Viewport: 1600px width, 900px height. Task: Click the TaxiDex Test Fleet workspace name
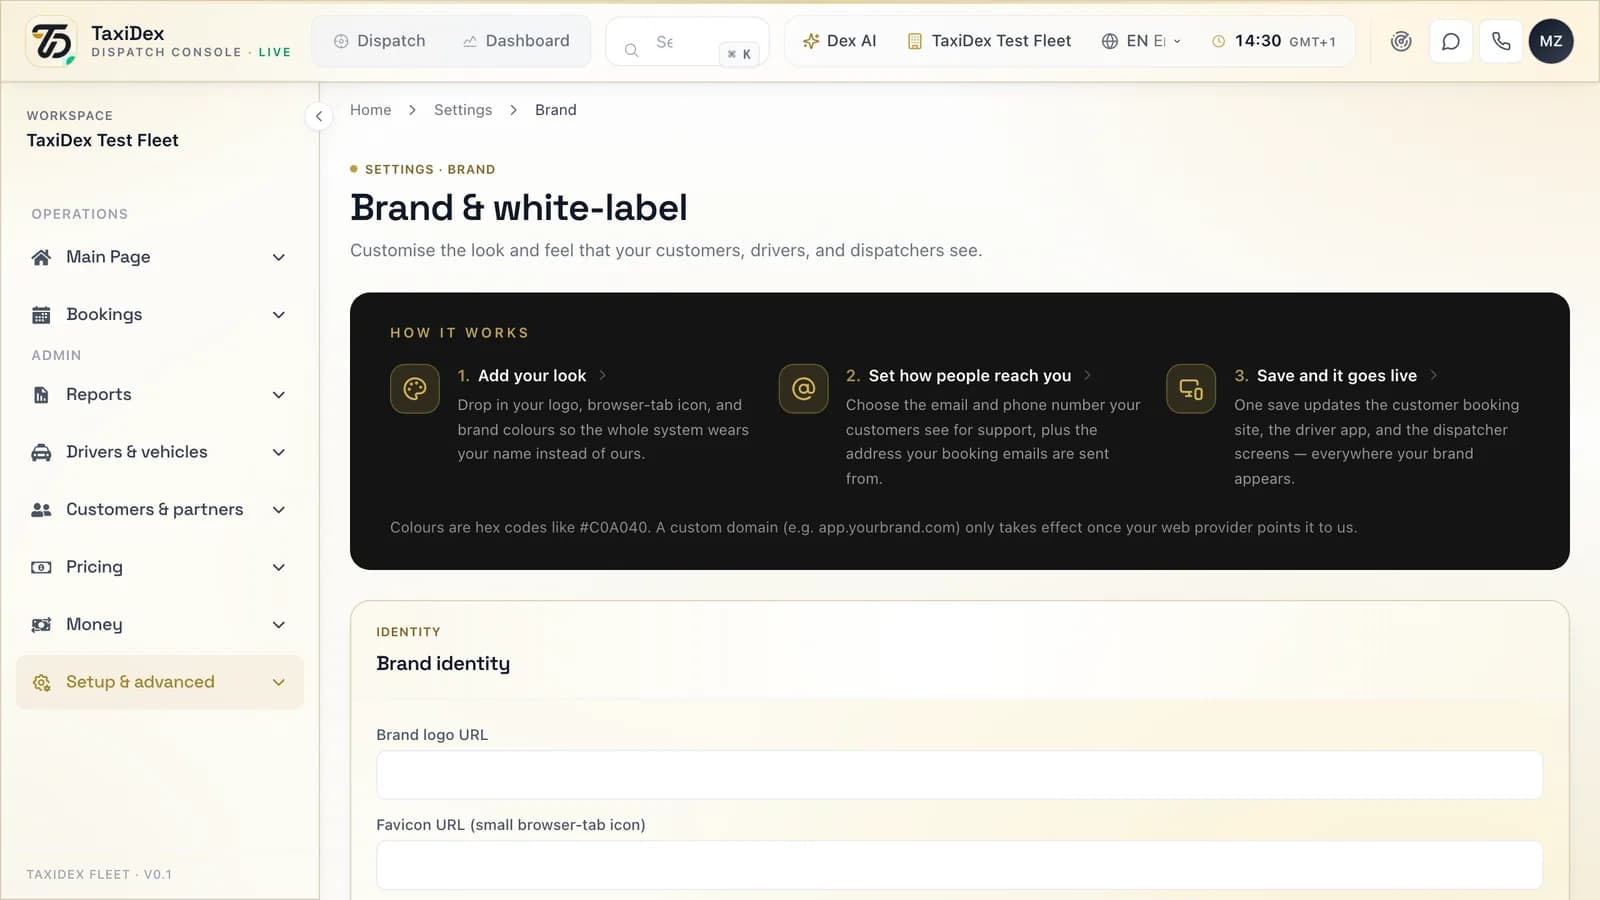pyautogui.click(x=102, y=141)
